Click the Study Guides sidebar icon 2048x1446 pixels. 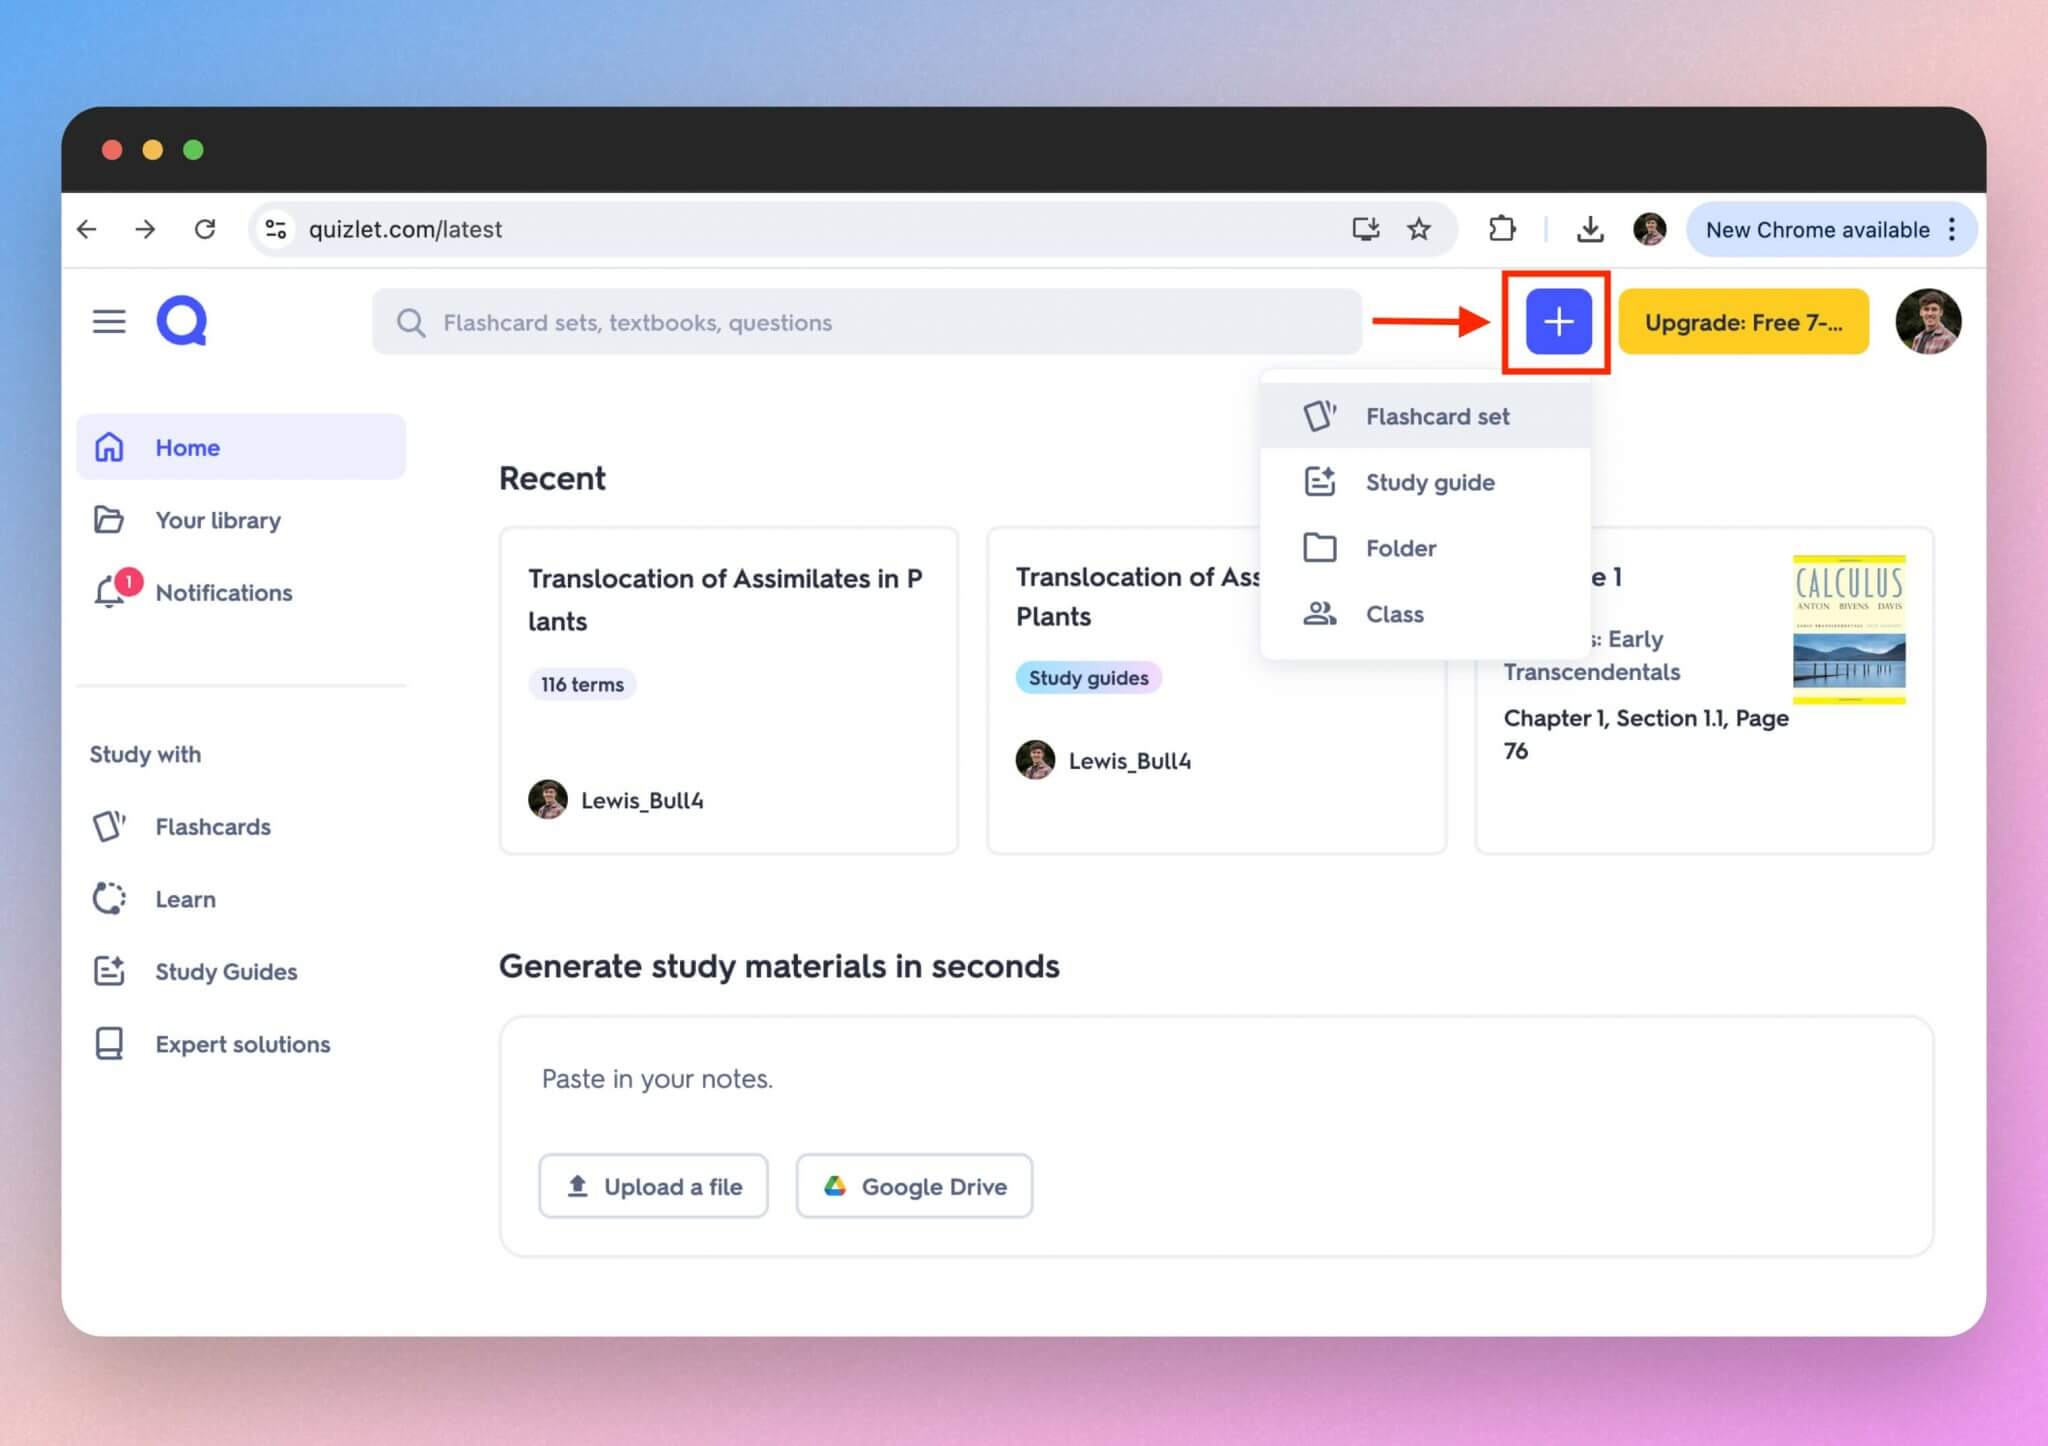pos(110,971)
